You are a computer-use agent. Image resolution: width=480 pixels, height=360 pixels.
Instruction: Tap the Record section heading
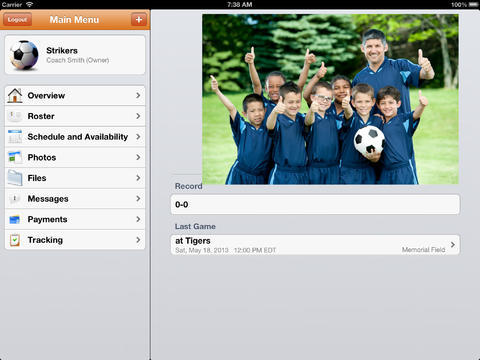click(x=189, y=186)
